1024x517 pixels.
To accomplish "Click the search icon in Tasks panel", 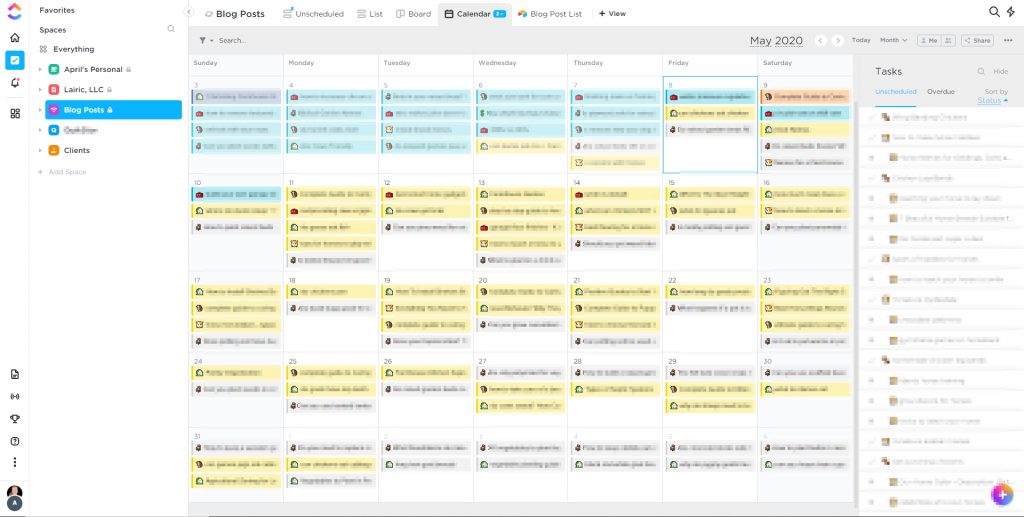I will [981, 71].
